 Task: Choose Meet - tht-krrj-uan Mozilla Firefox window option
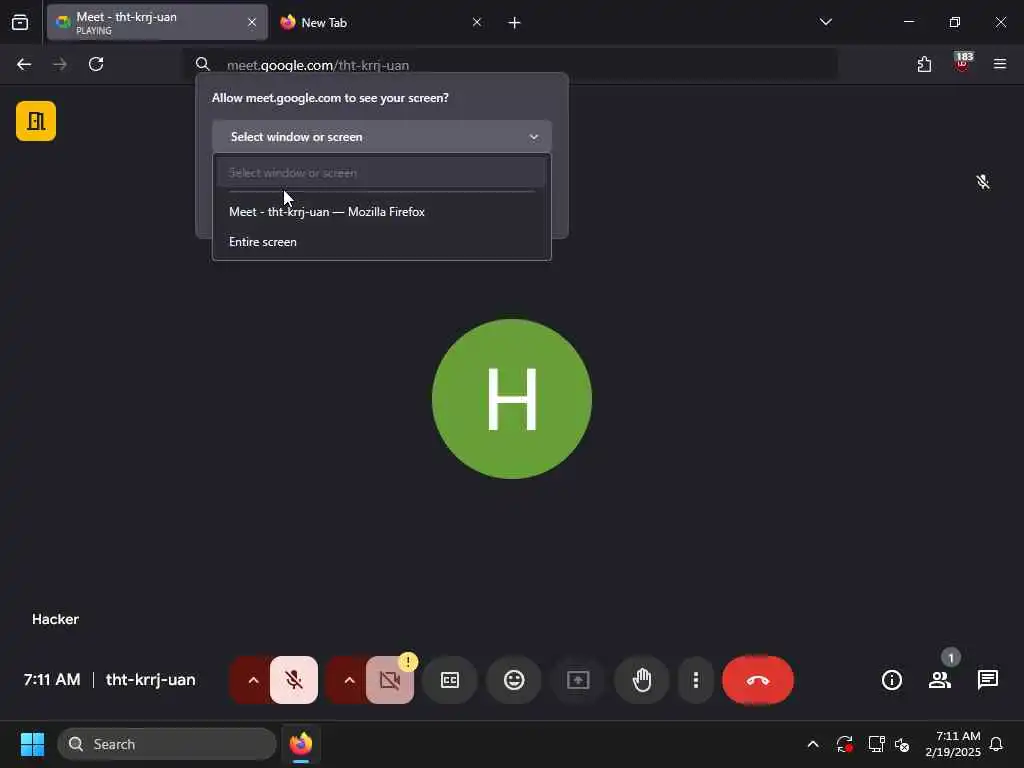(381, 212)
